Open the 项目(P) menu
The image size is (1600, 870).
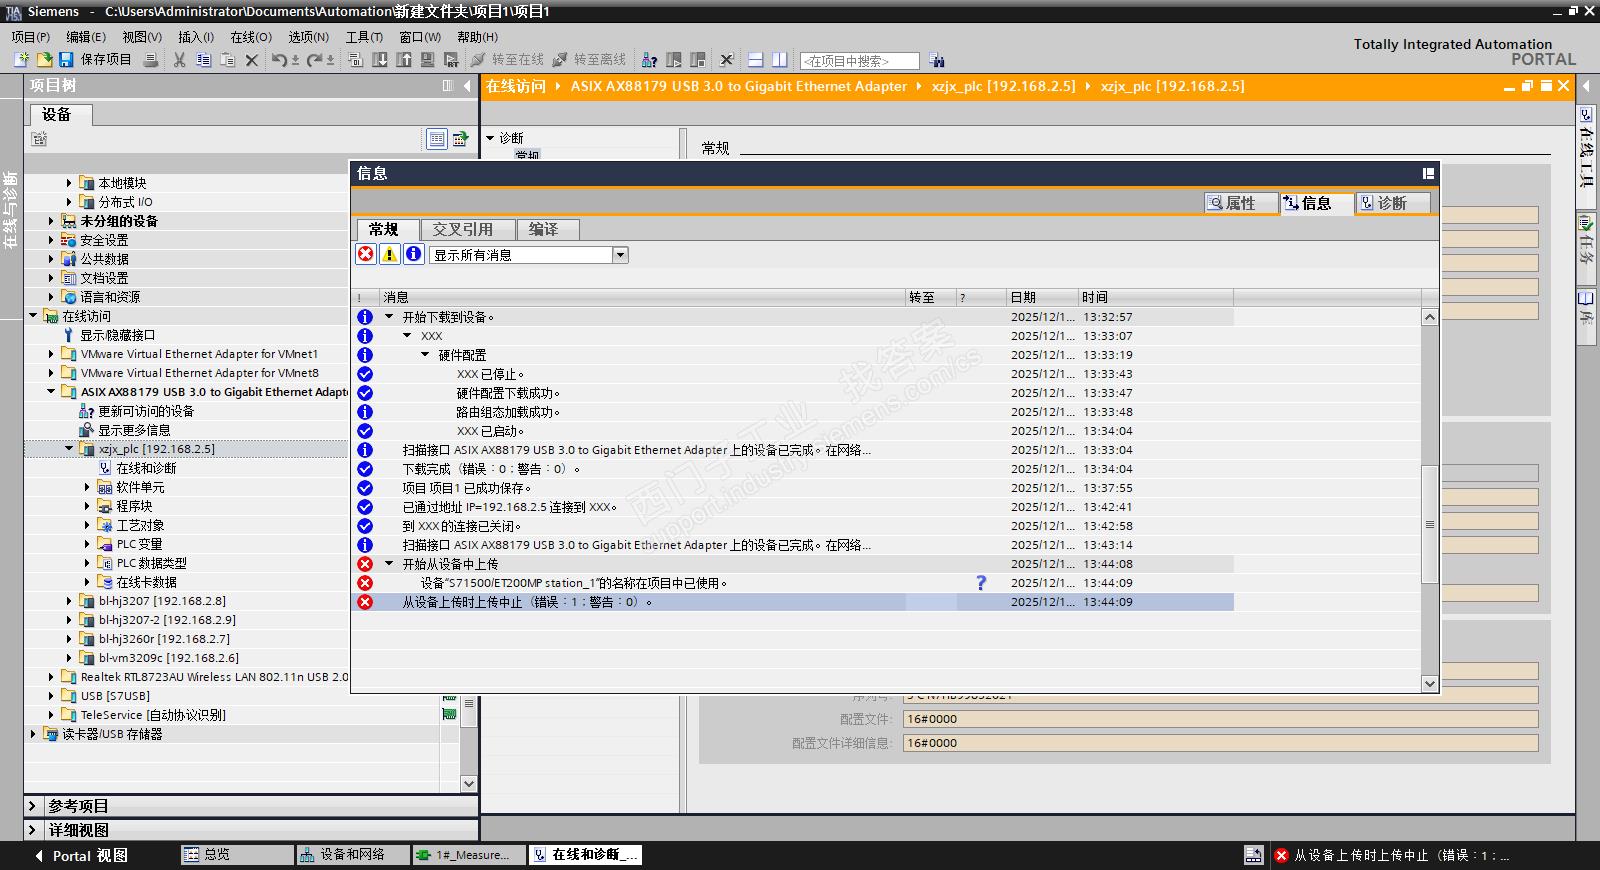click(30, 37)
